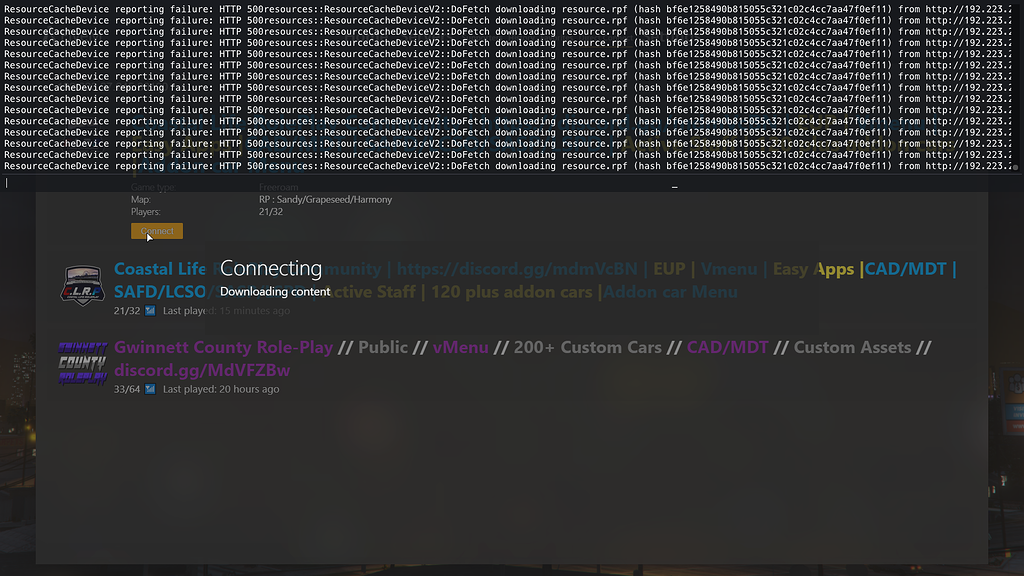
Task: Click the 'vMenu' text in Gwinnett title
Action: point(460,347)
